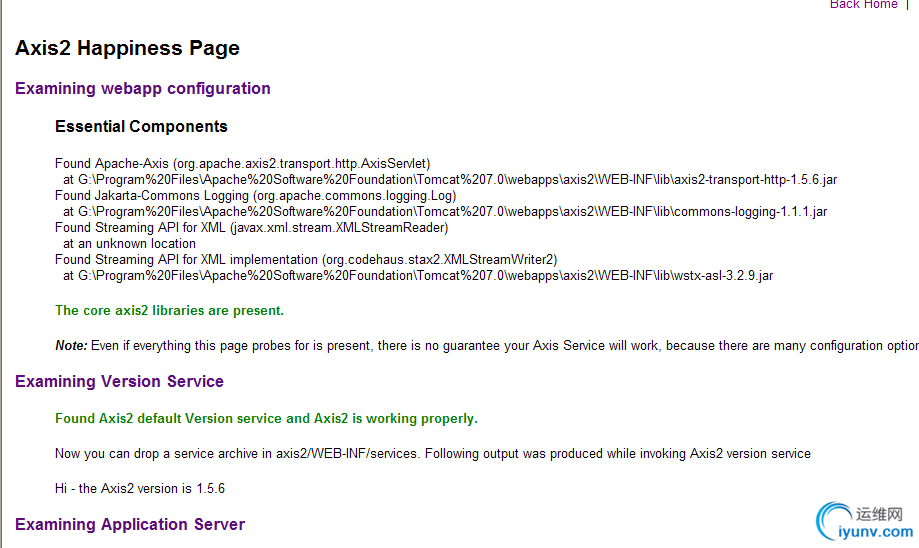Select the Note paragraph about Axis Service
The width and height of the screenshot is (919, 548).
point(487,346)
